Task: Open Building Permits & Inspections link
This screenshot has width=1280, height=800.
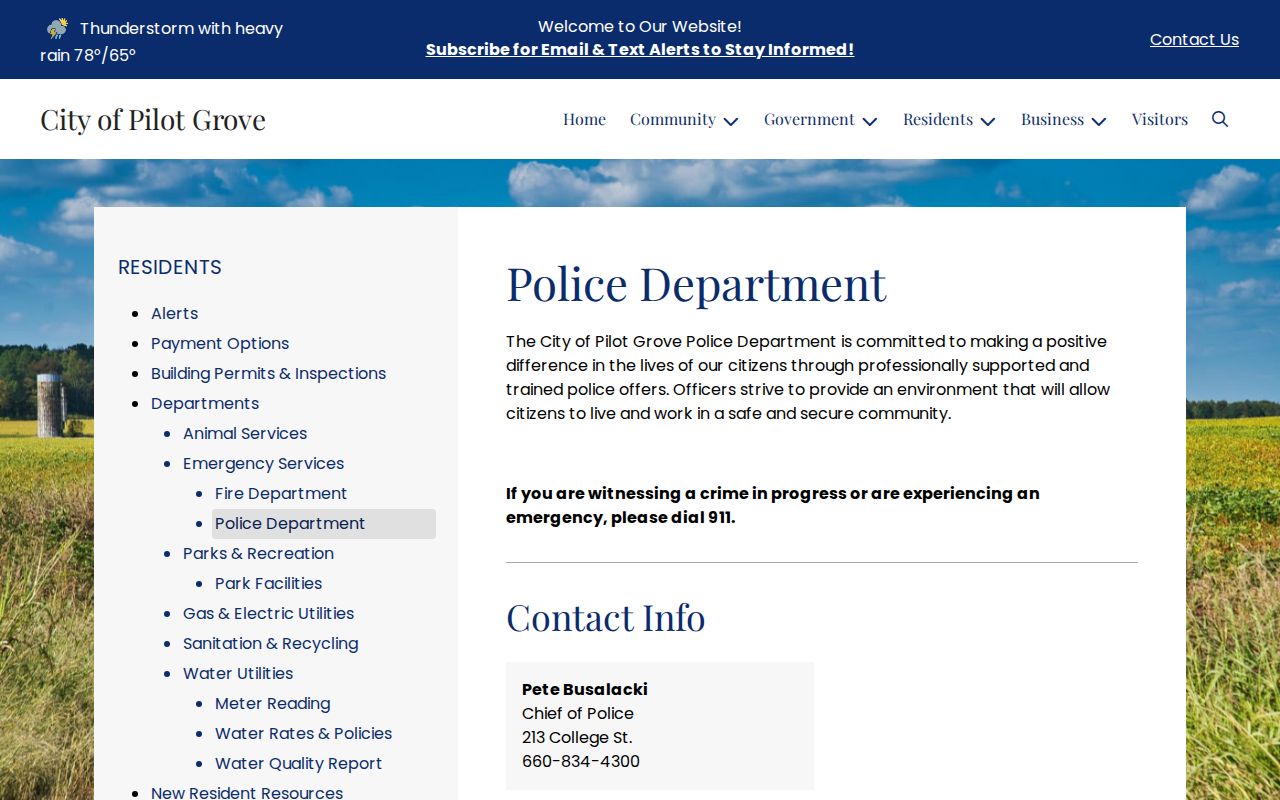Action: pos(268,373)
